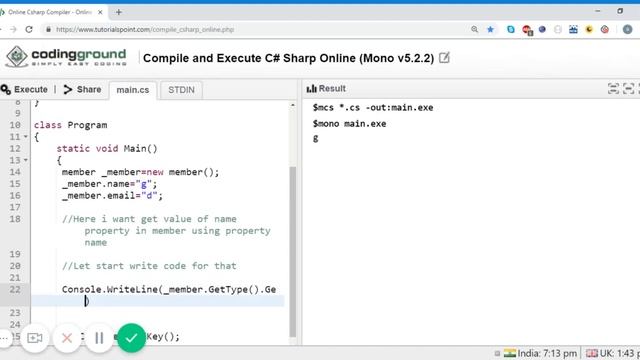Click the output 'g' in Result panel

click(x=316, y=138)
